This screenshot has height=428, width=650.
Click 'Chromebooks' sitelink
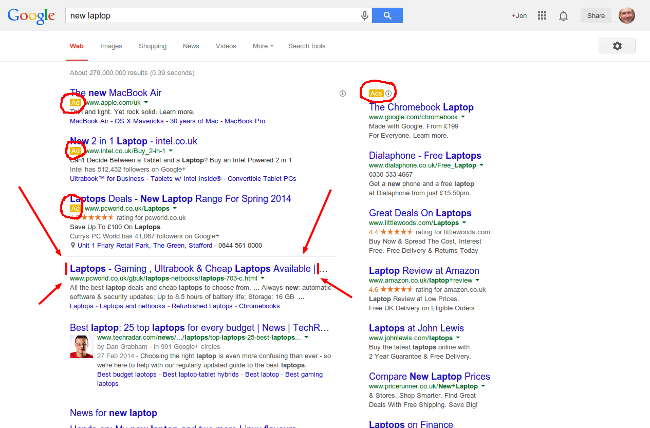pos(260,306)
